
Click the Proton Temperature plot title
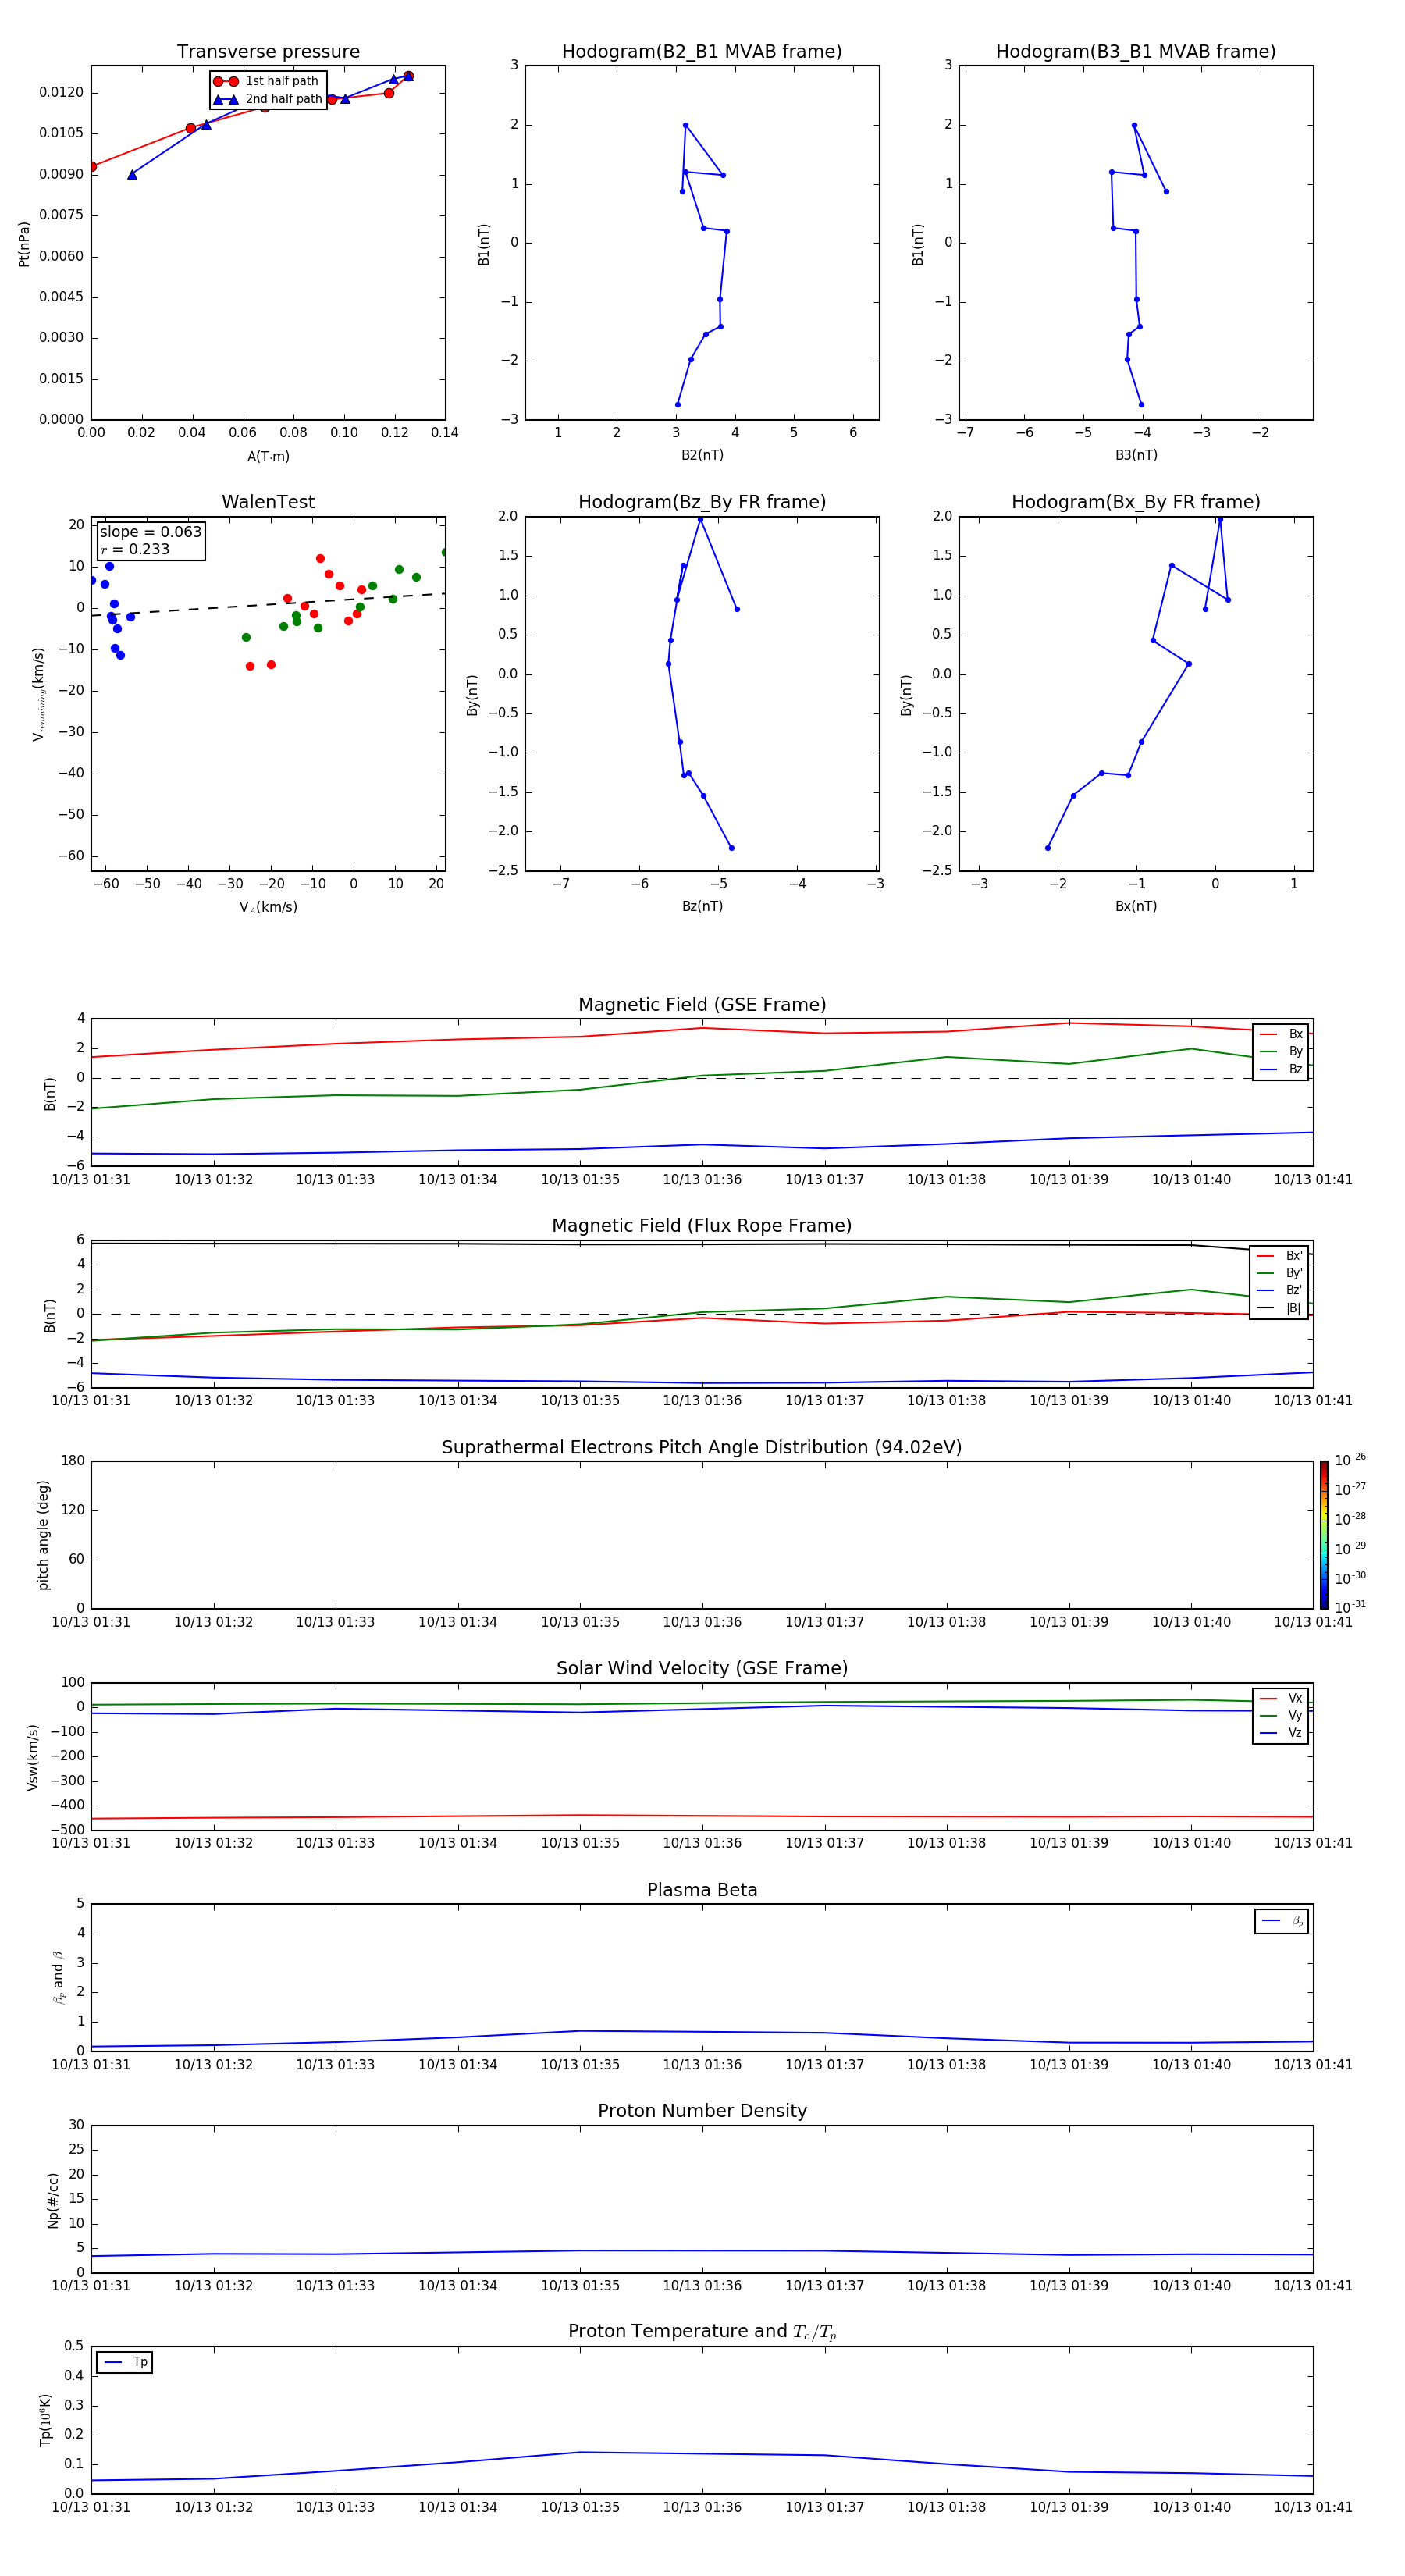(702, 2331)
